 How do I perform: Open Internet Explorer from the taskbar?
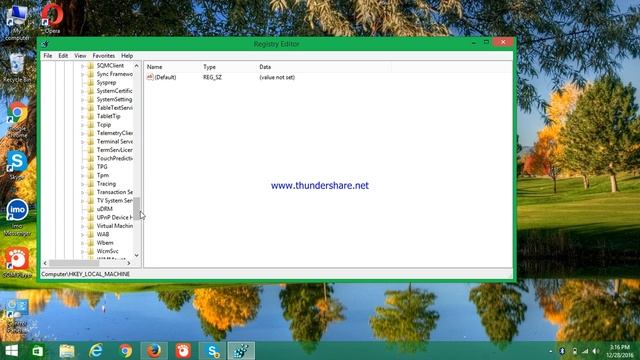click(96, 351)
